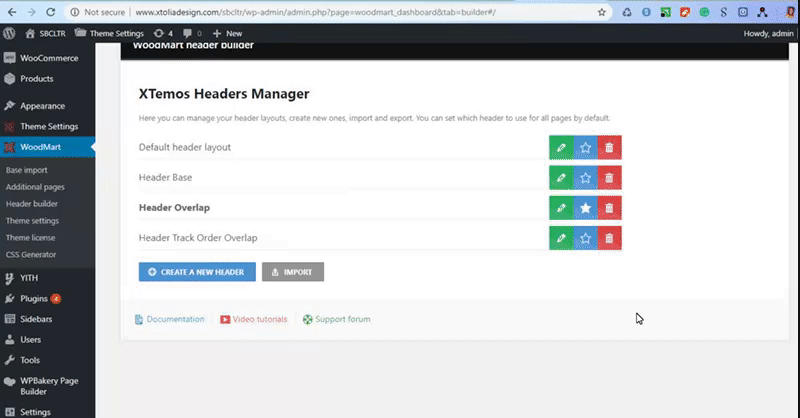Open Products in the admin sidebar
Screen dimensions: 800x418
[47, 79]
